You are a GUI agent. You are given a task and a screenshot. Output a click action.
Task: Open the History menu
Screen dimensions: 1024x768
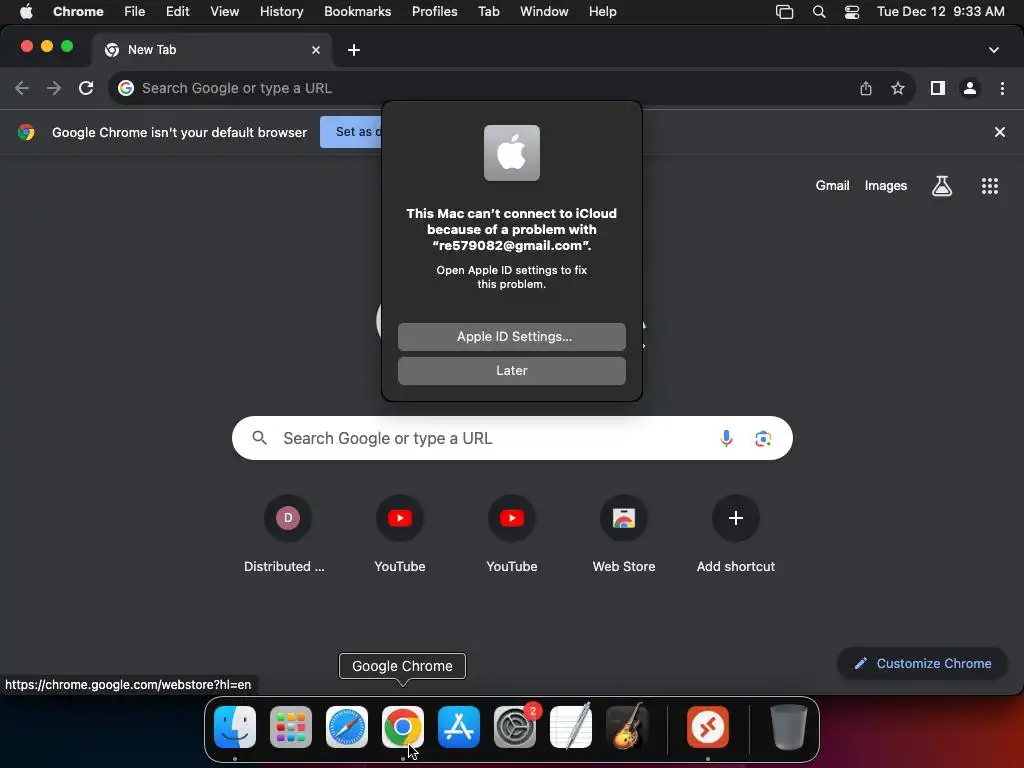click(x=281, y=12)
